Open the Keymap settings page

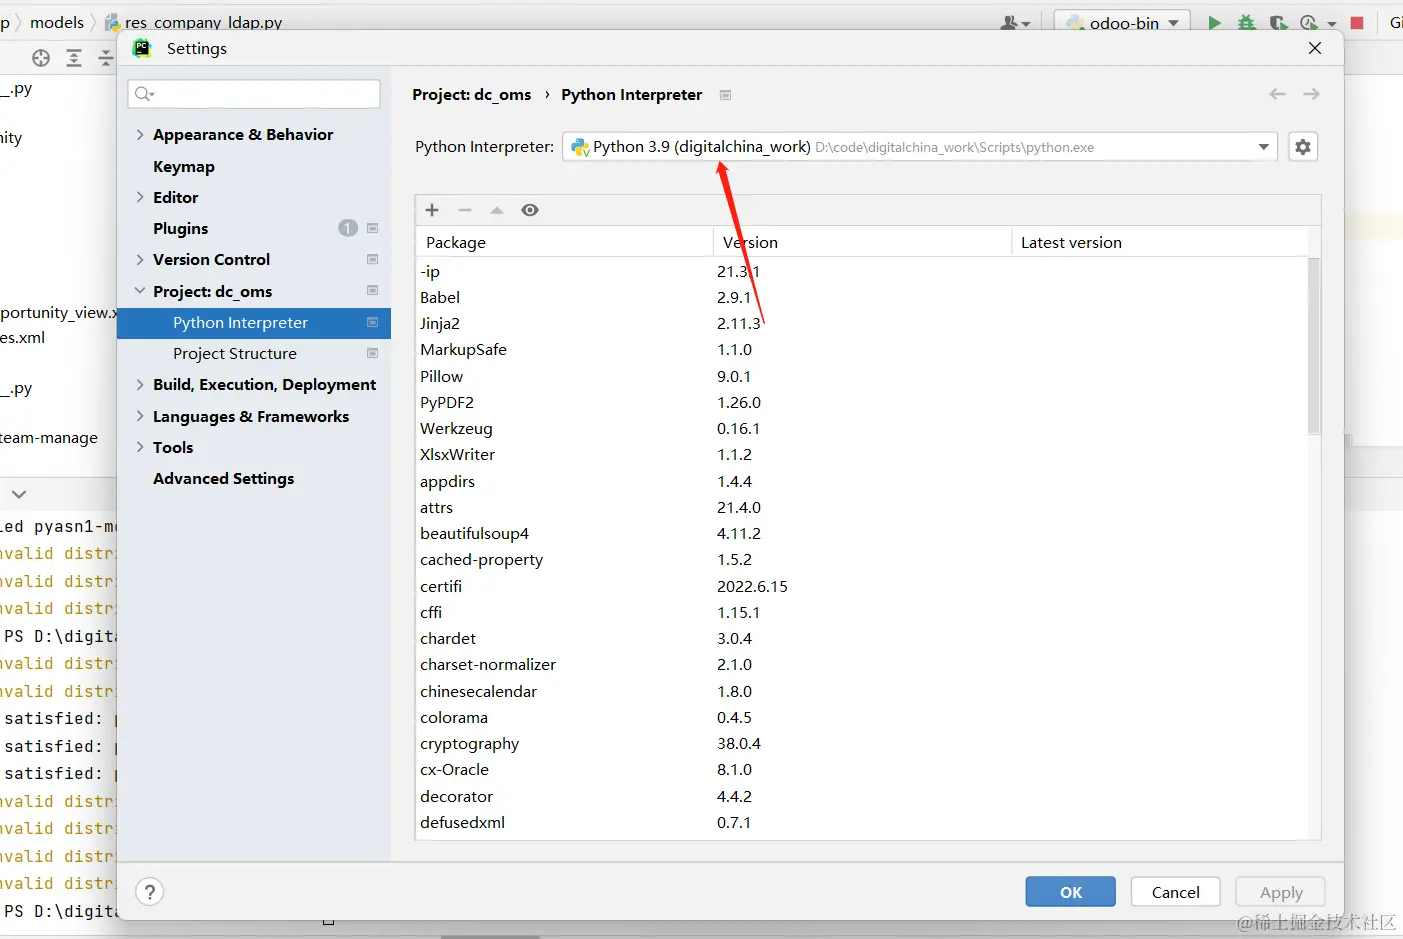coord(184,166)
